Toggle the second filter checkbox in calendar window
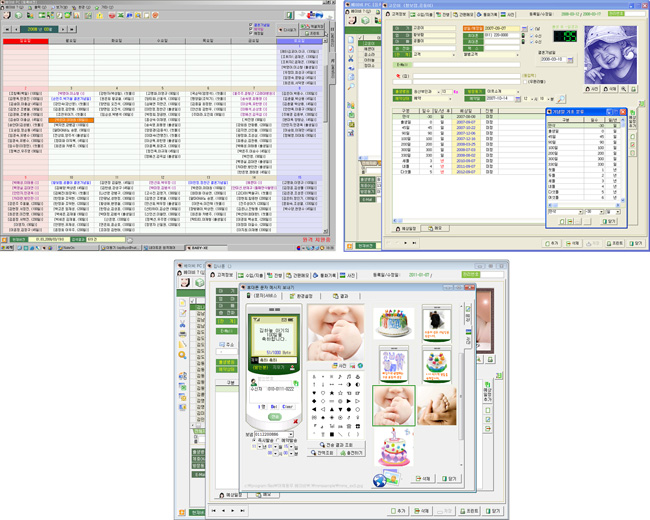 [251, 29]
